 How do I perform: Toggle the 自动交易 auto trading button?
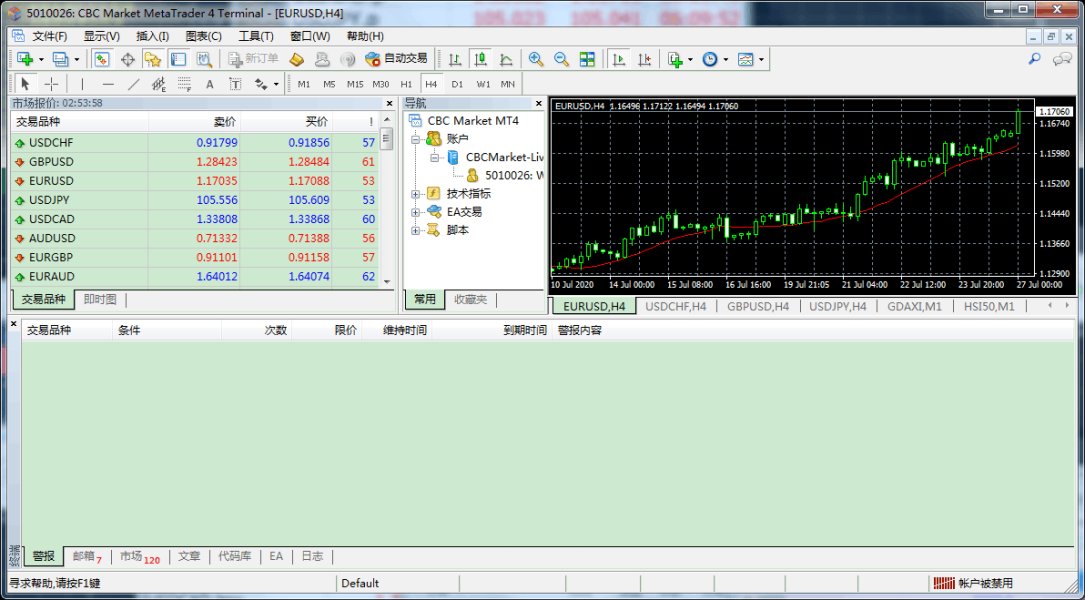tap(396, 59)
